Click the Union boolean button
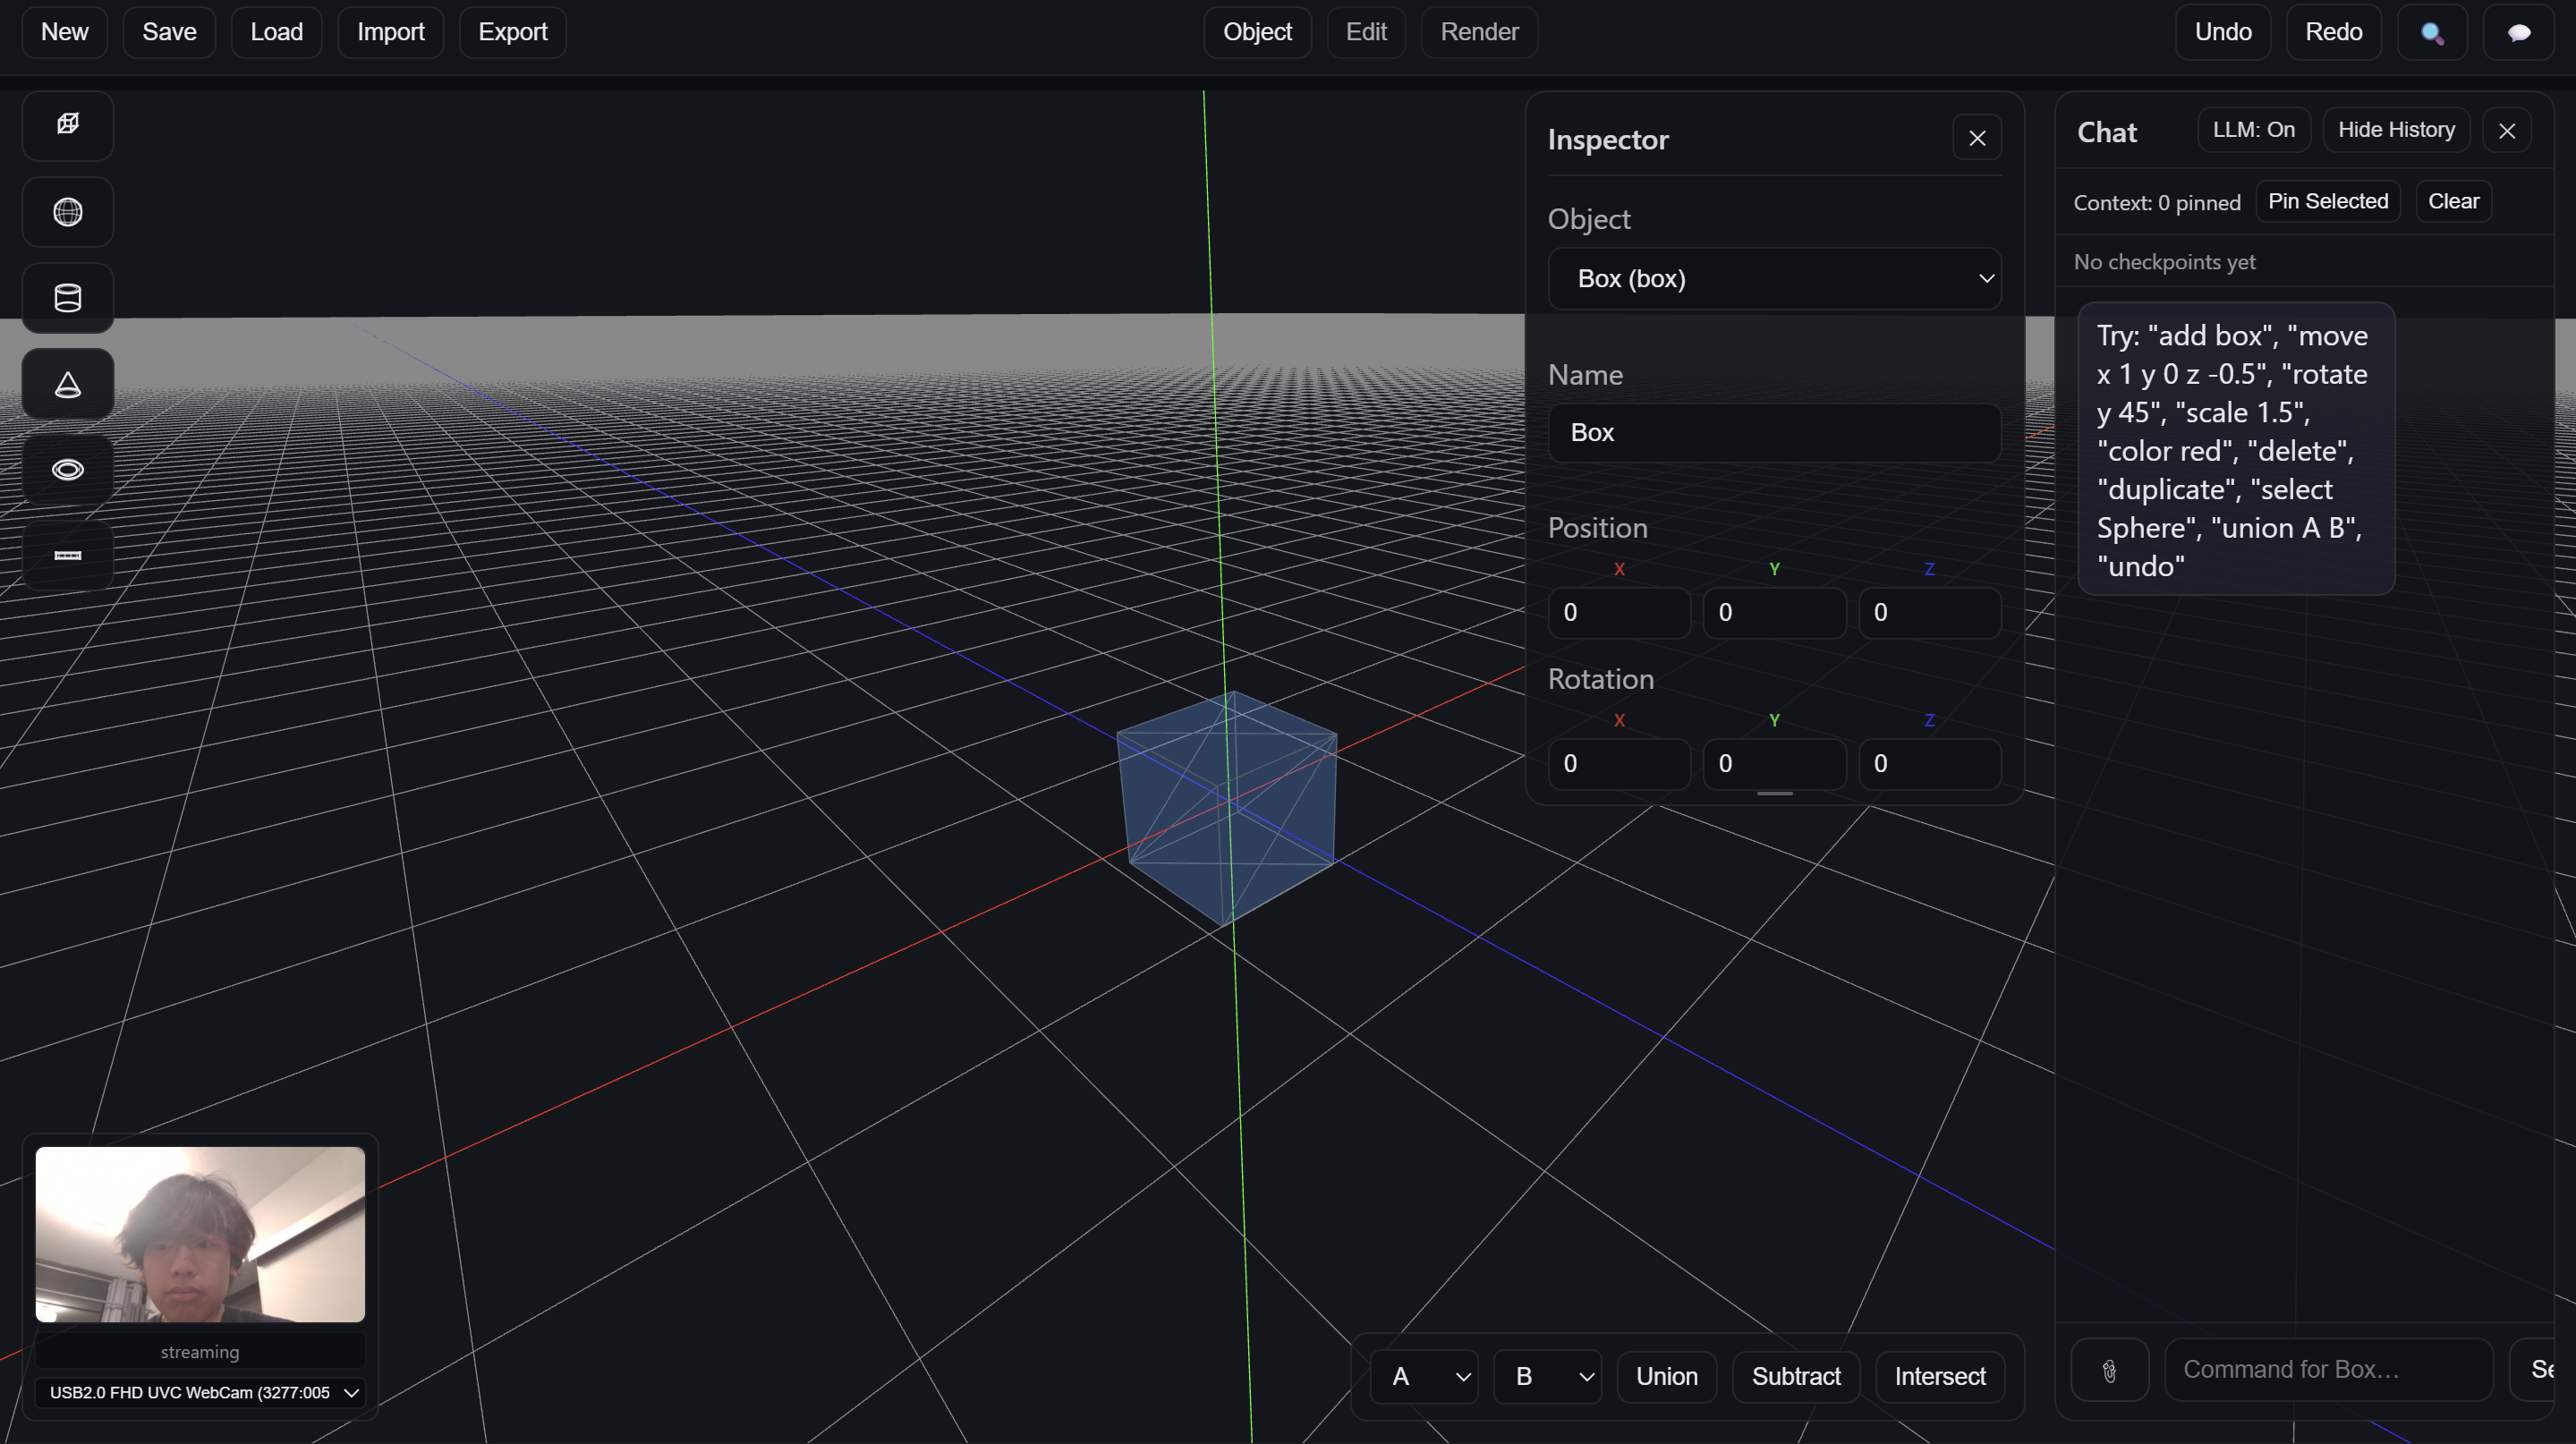This screenshot has height=1444, width=2576. pyautogui.click(x=1666, y=1376)
